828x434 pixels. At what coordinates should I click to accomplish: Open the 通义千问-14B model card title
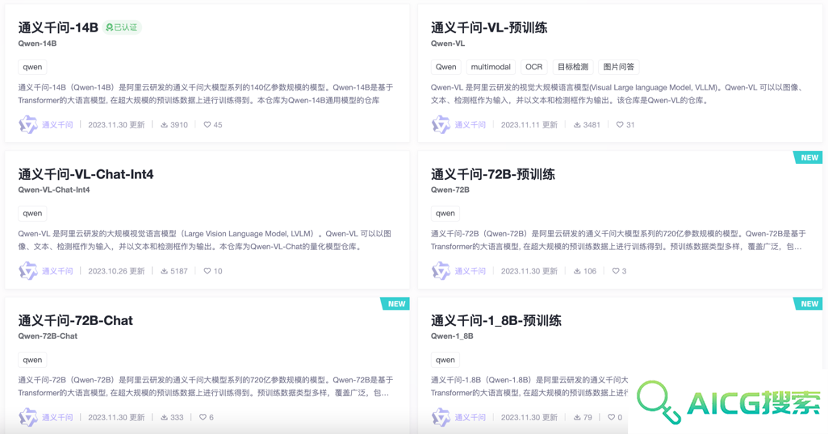(x=58, y=27)
